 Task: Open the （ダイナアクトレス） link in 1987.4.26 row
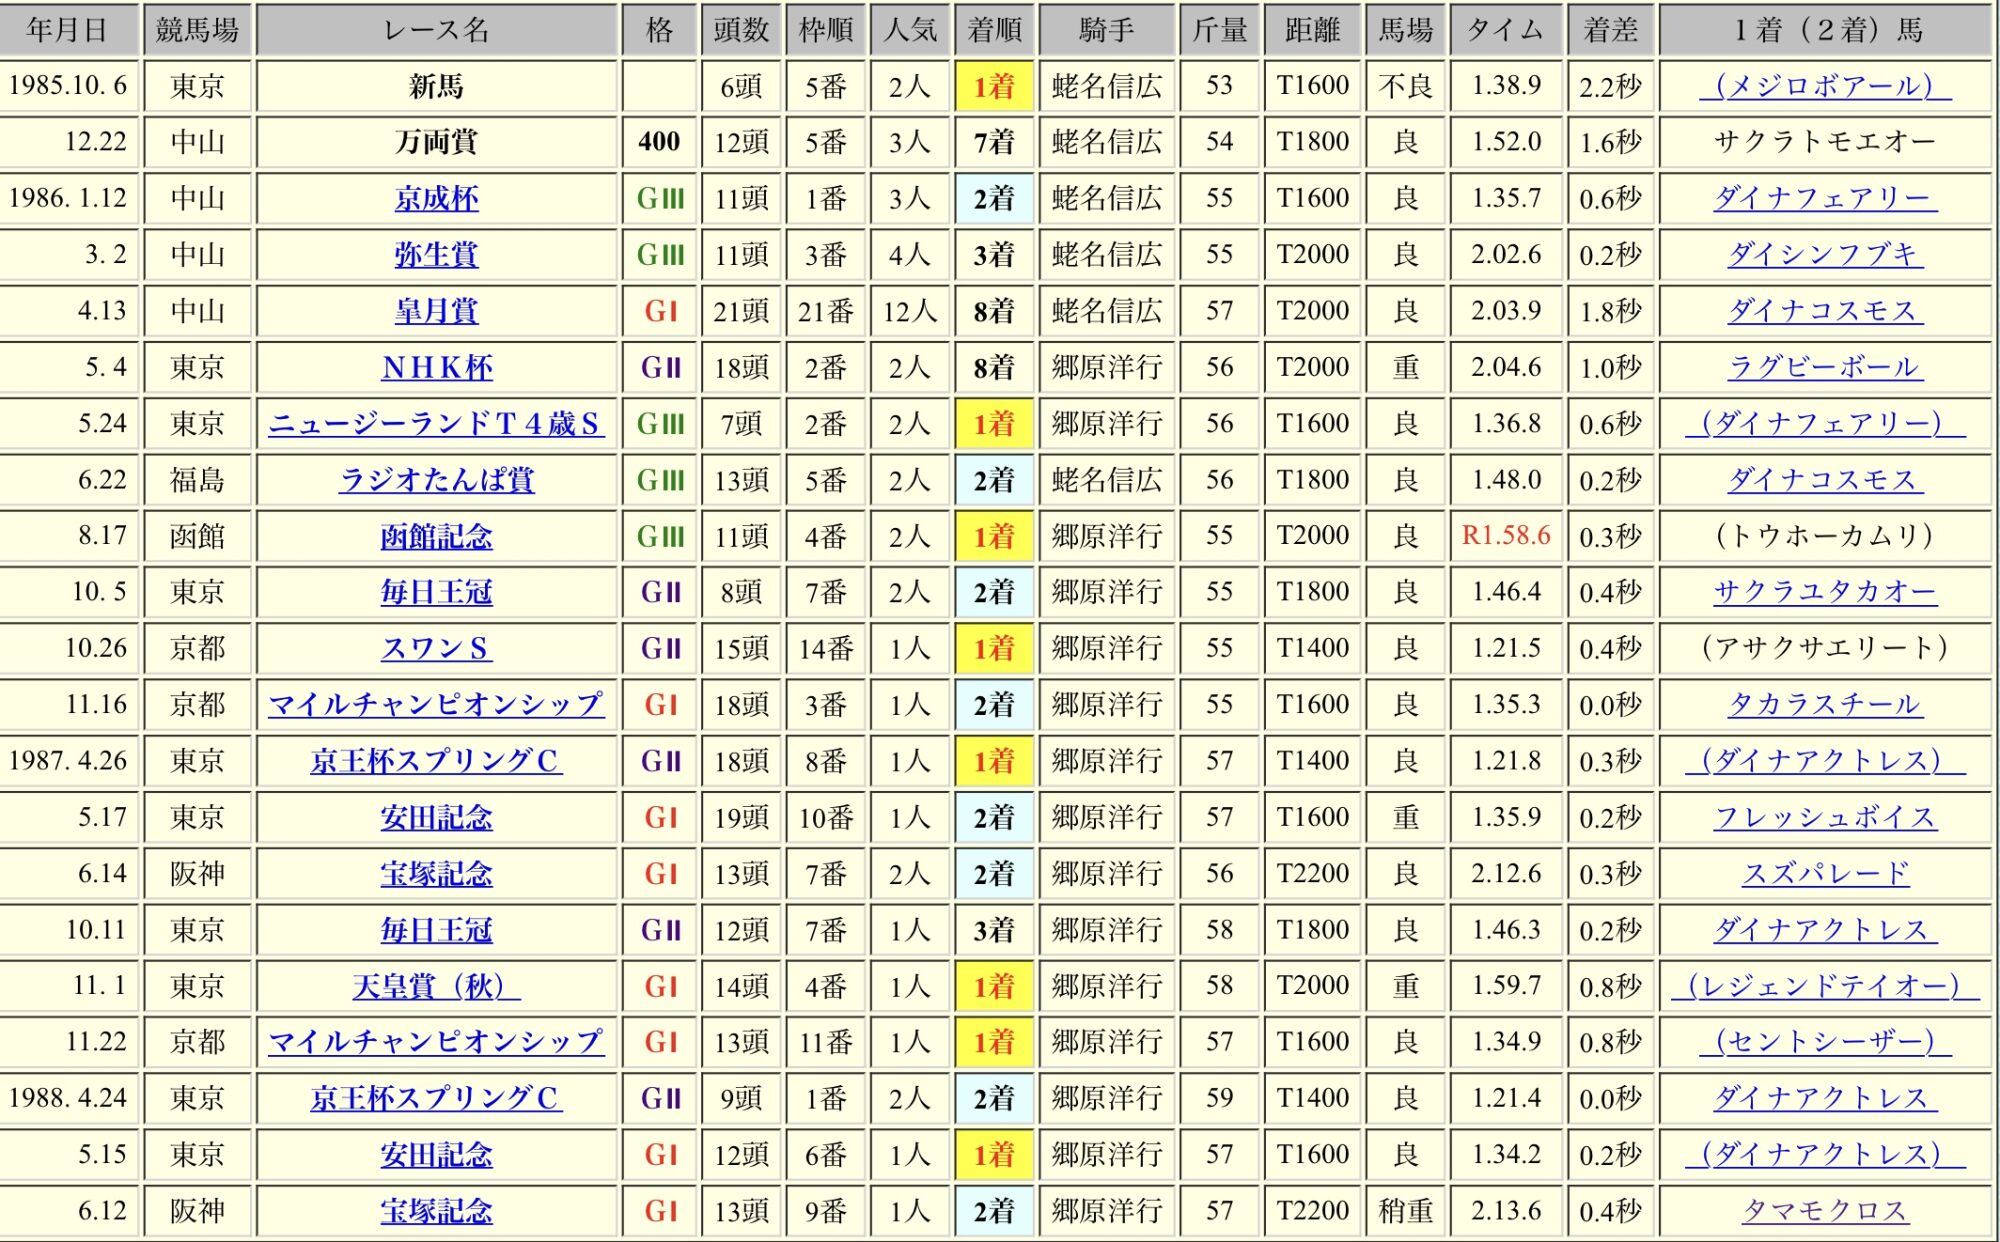(1825, 761)
